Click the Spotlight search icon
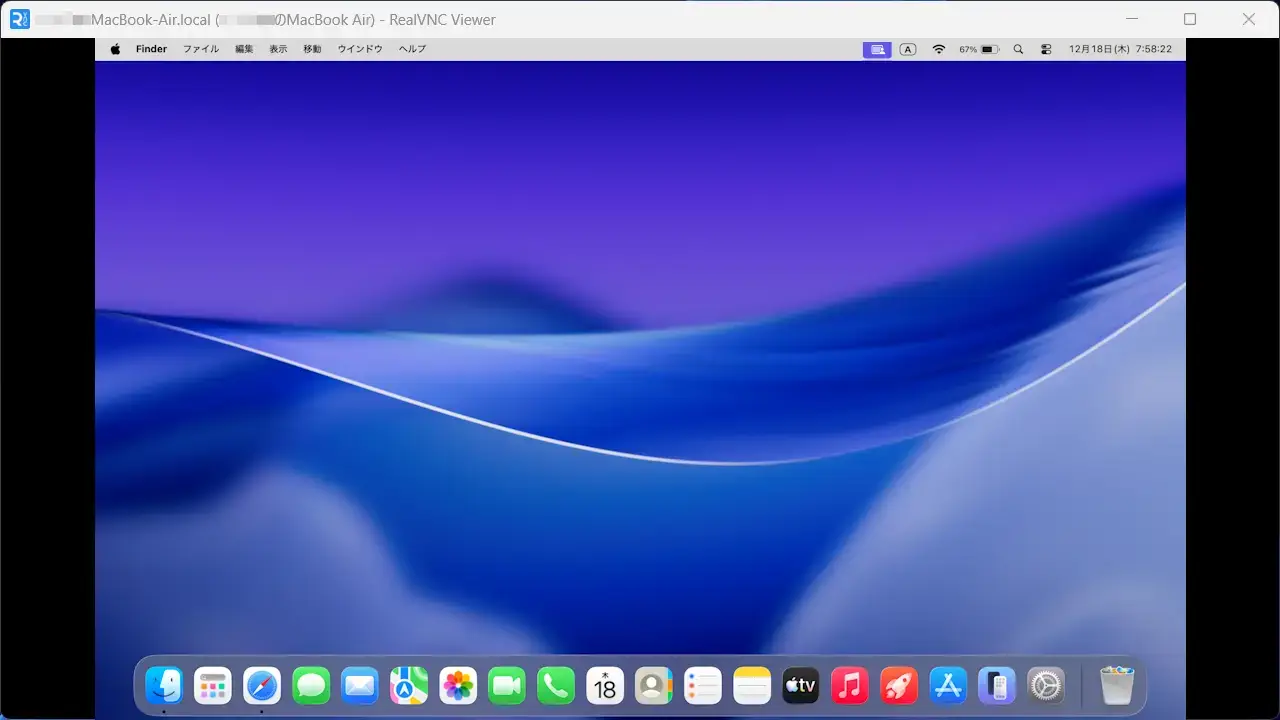Image resolution: width=1280 pixels, height=720 pixels. [1018, 49]
